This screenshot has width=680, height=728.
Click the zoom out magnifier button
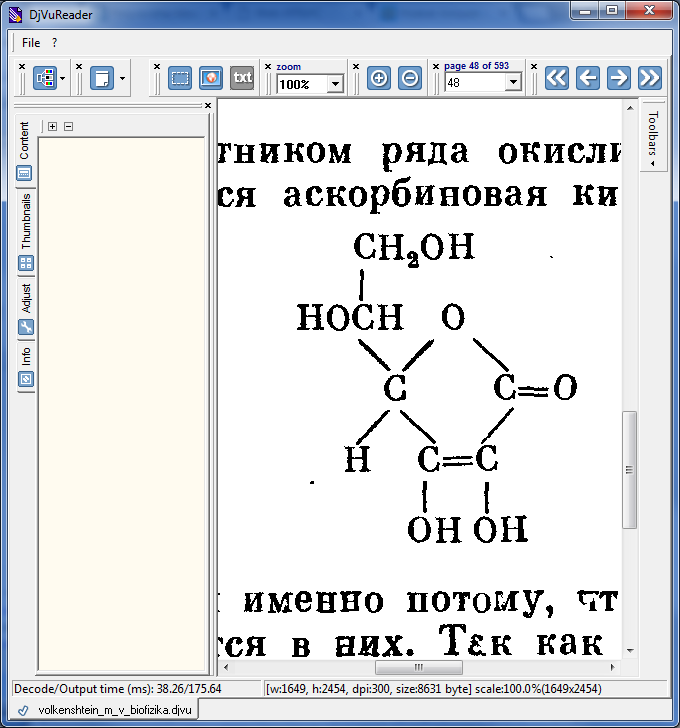point(410,78)
